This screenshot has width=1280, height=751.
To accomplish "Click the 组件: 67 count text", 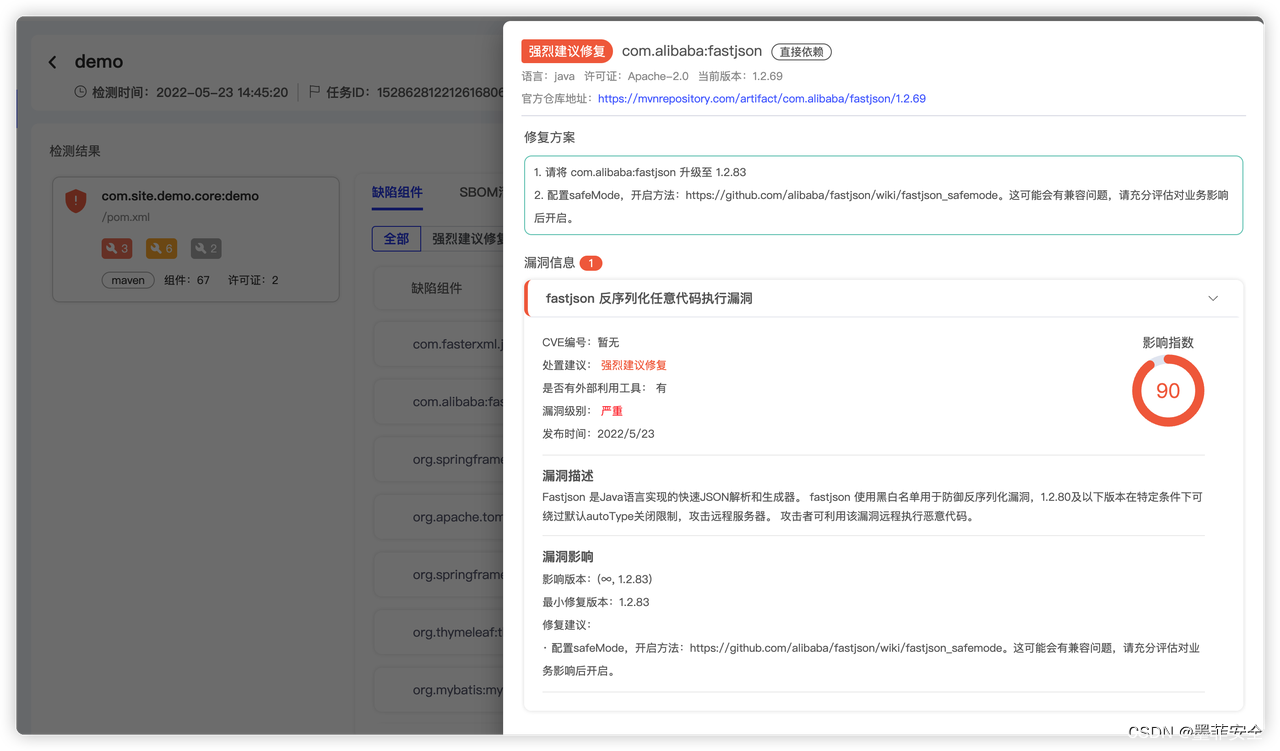I will [187, 280].
